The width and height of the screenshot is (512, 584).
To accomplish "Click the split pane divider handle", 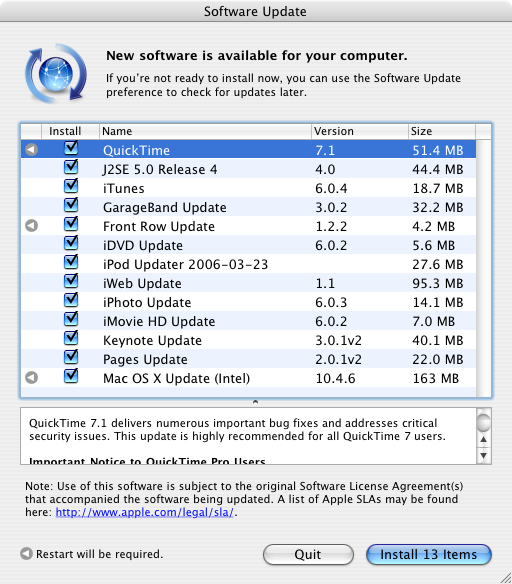I will tap(255, 402).
